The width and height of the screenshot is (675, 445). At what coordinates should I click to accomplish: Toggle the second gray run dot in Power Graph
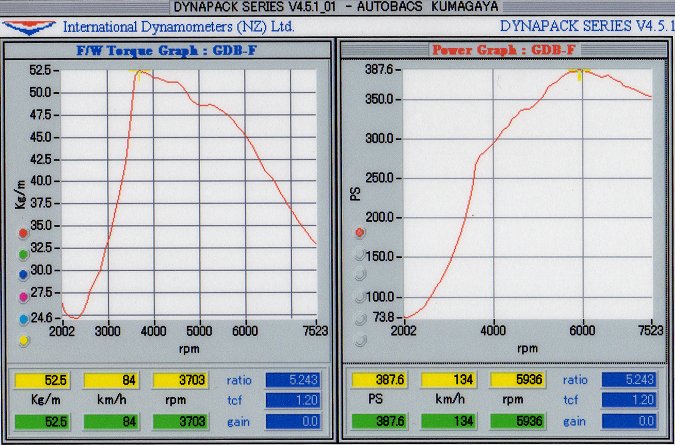(x=360, y=274)
